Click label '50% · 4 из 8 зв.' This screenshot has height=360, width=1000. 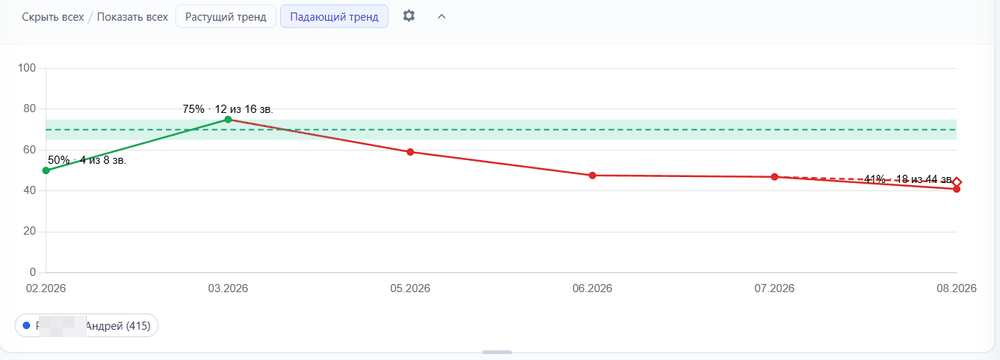[87, 160]
